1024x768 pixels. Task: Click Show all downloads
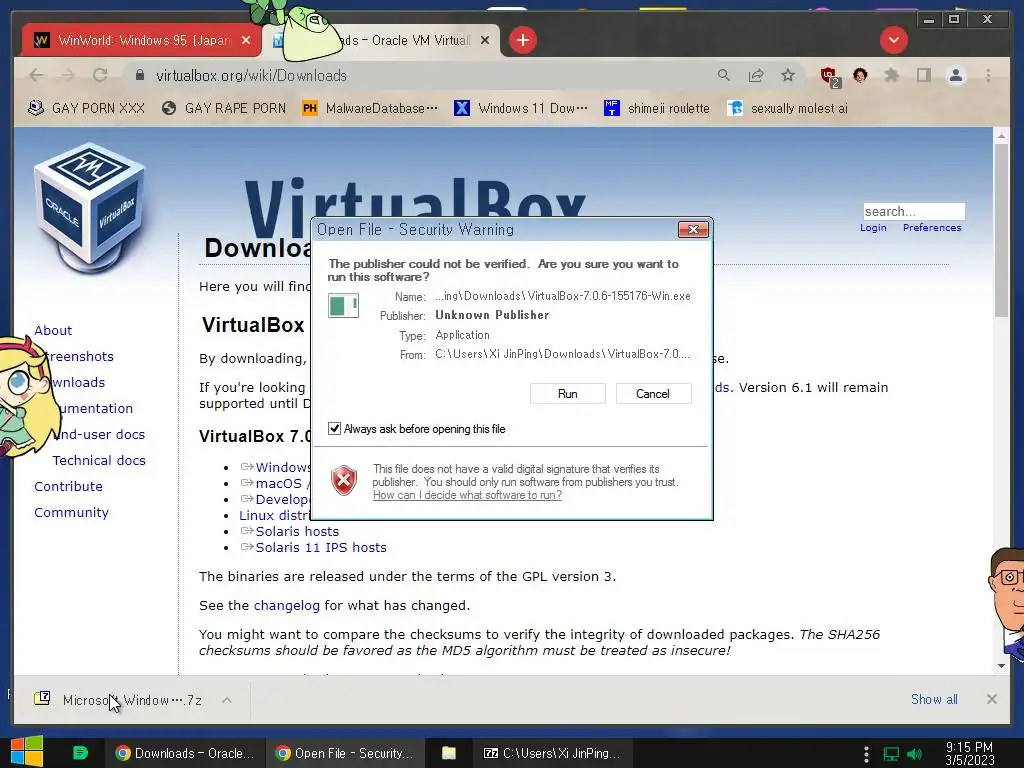coord(934,699)
